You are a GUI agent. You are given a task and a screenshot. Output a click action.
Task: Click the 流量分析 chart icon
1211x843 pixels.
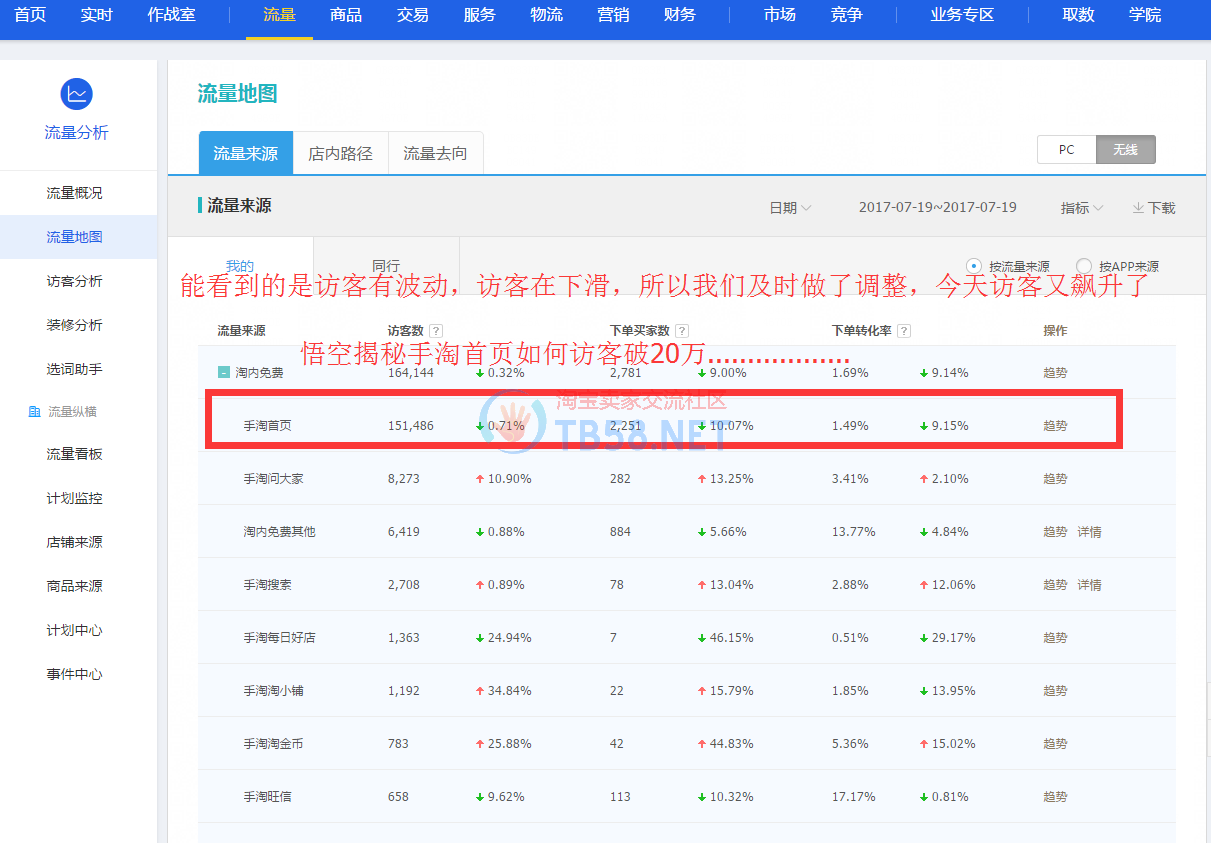77,94
